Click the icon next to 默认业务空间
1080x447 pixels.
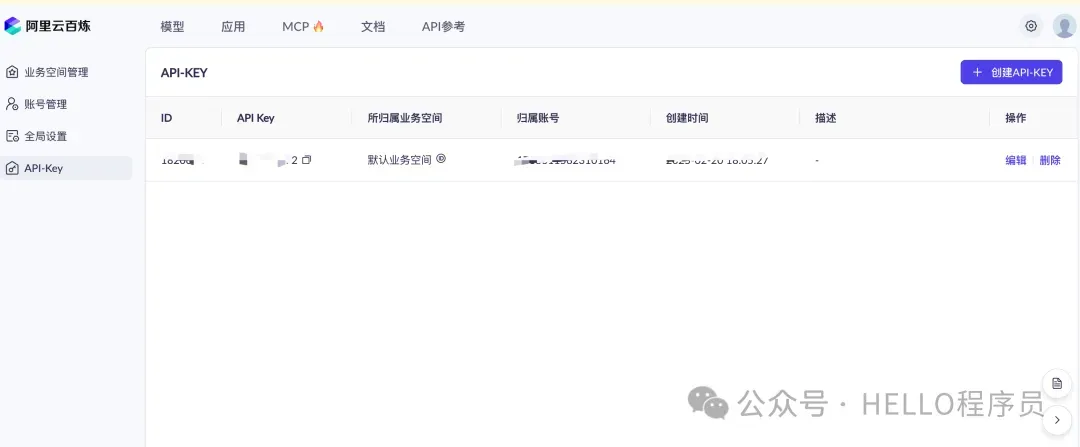coord(441,159)
